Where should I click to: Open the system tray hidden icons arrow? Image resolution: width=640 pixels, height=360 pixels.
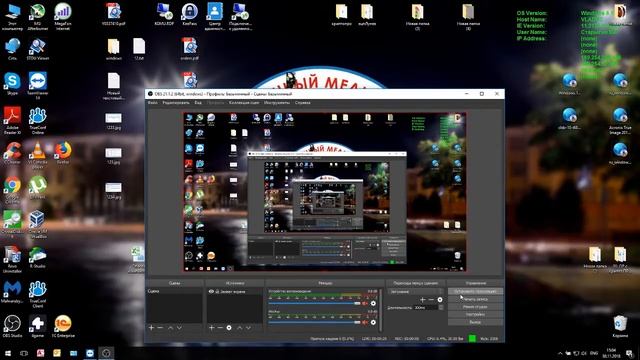[x=560, y=353]
